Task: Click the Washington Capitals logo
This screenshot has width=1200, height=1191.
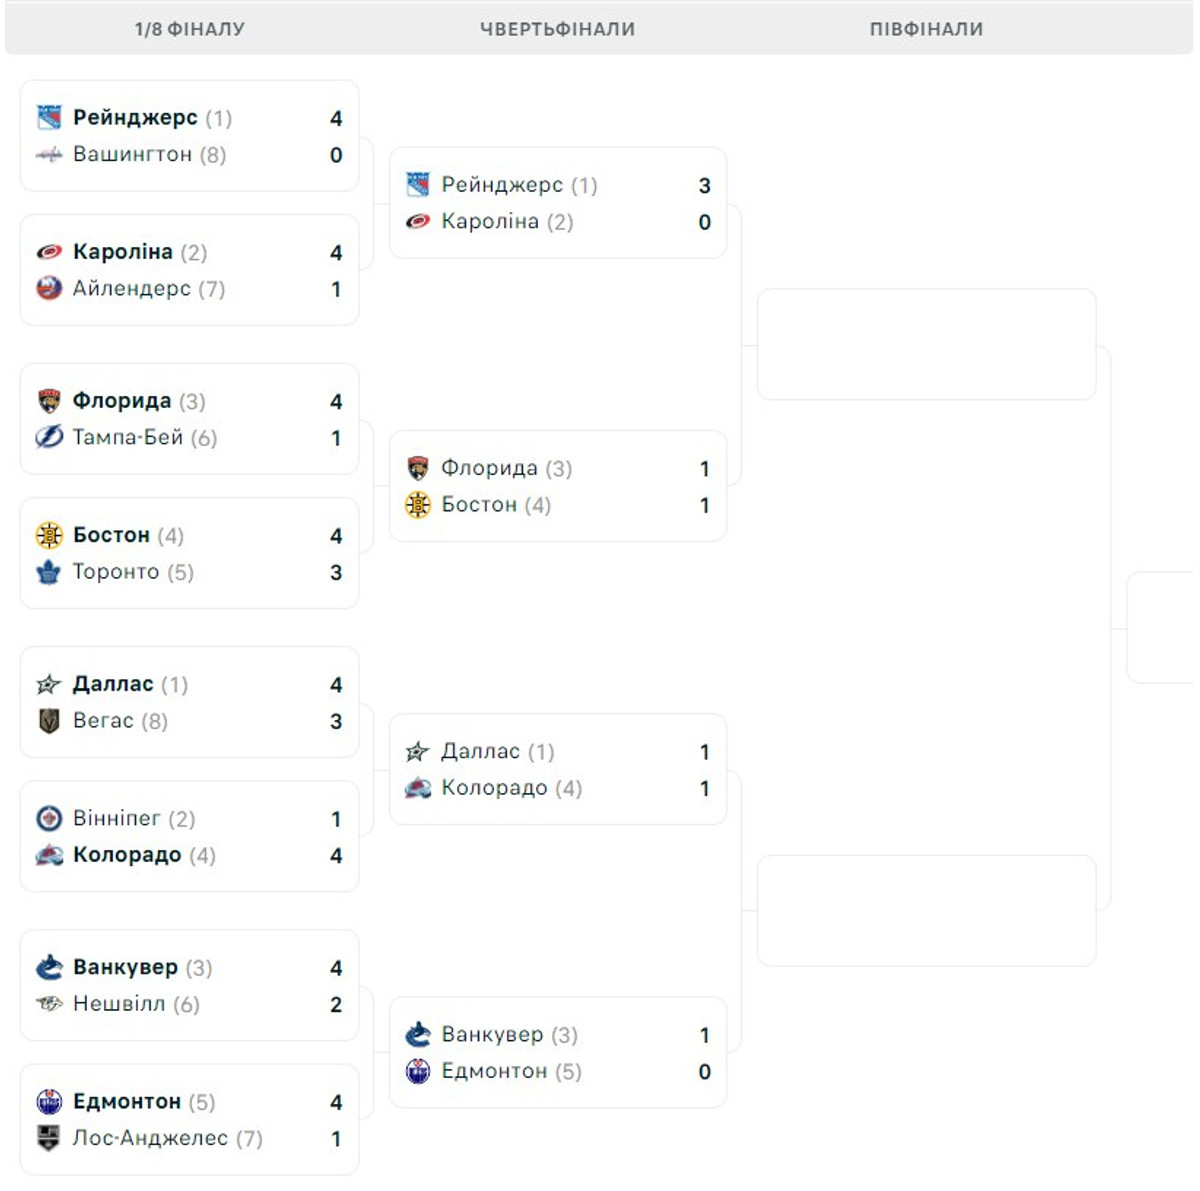Action: click(49, 155)
